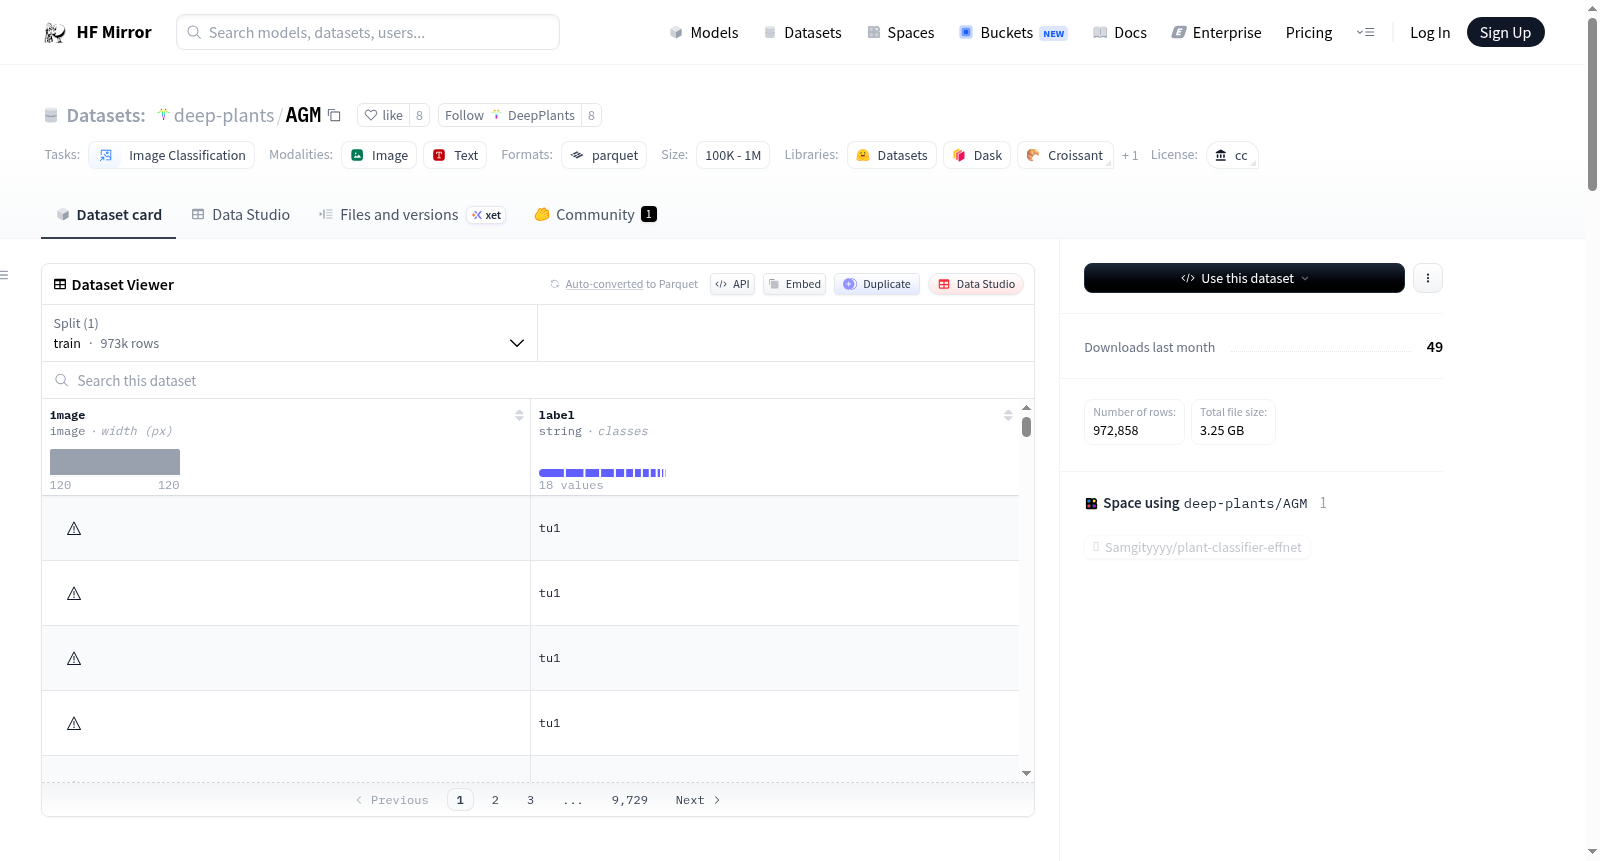The height and width of the screenshot is (861, 1600).
Task: Click the Dataset Viewer table icon
Action: click(60, 285)
